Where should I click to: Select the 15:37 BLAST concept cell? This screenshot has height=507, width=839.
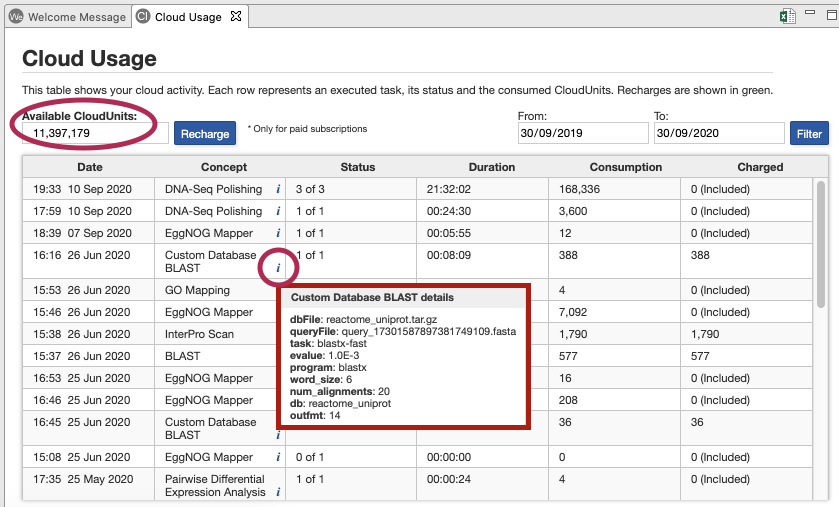tap(220, 356)
